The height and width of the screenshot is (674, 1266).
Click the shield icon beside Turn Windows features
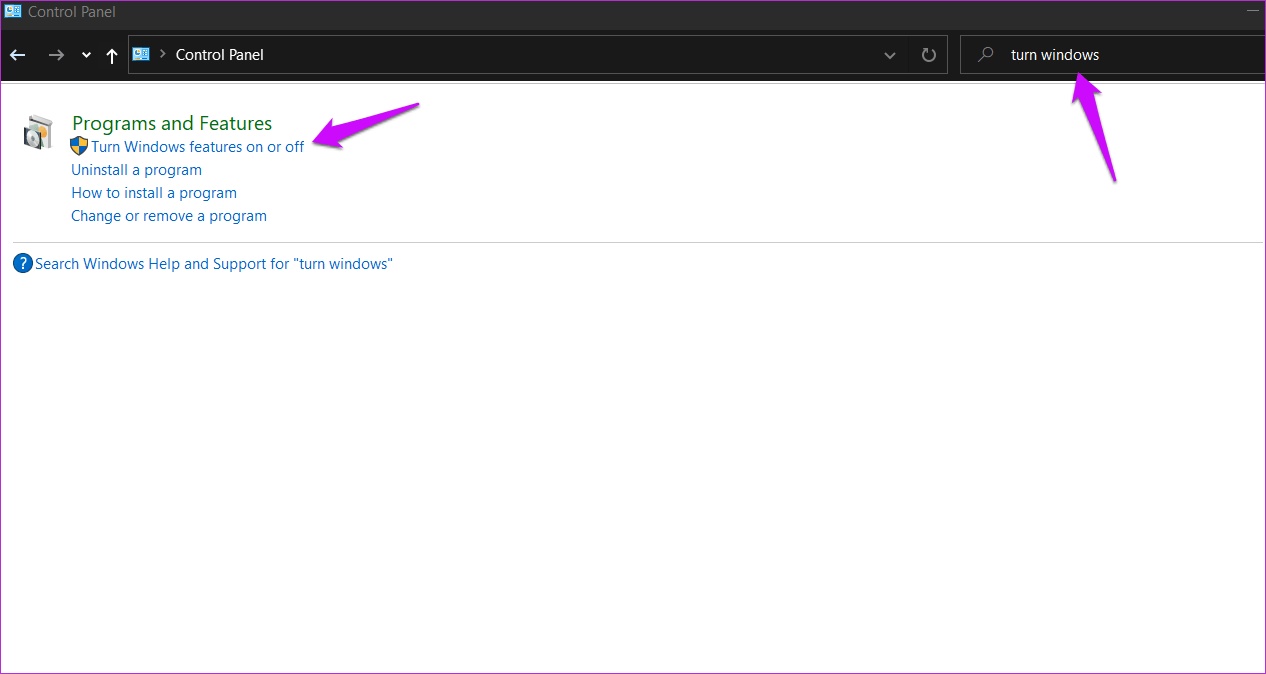point(79,146)
